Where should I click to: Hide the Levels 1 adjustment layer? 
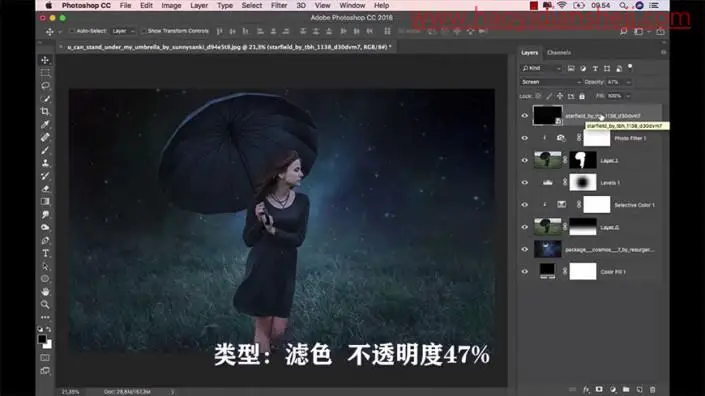click(x=525, y=182)
